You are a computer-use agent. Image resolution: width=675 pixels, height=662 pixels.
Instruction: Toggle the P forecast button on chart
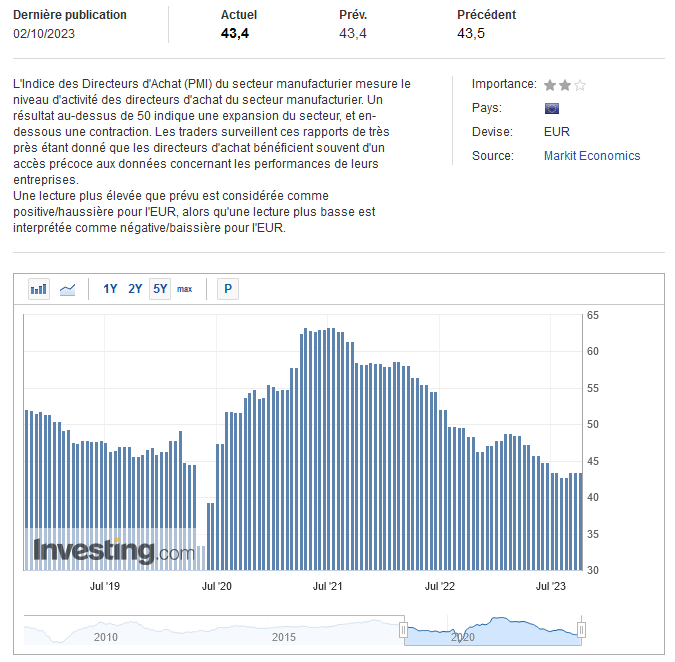click(x=228, y=289)
